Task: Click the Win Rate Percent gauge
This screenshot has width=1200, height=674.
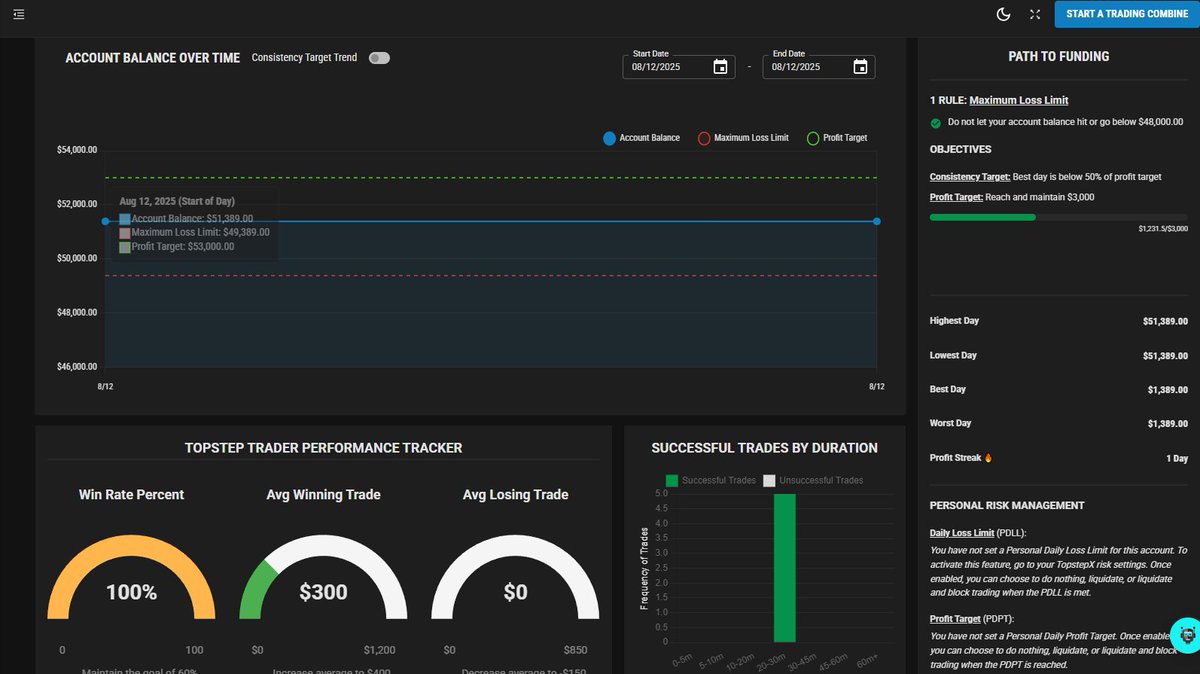Action: click(131, 575)
